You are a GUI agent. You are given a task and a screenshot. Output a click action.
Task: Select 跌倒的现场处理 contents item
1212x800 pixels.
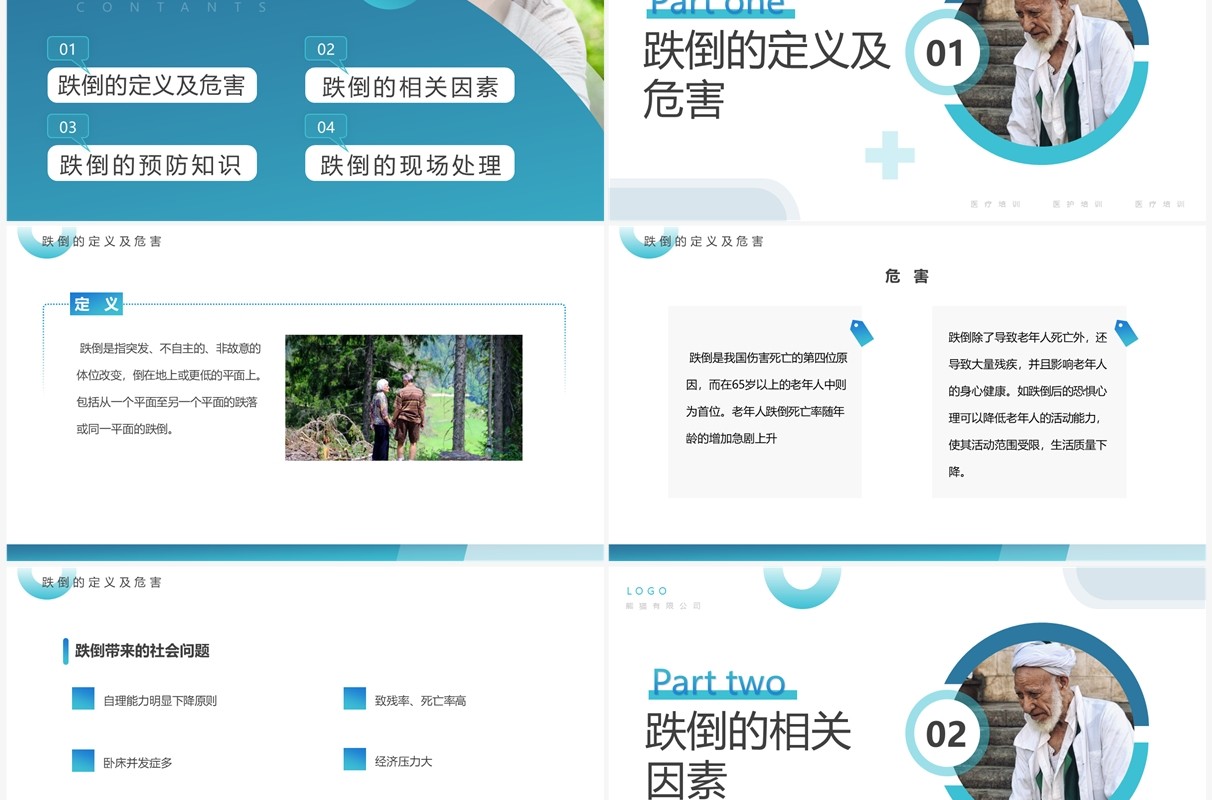(x=410, y=165)
